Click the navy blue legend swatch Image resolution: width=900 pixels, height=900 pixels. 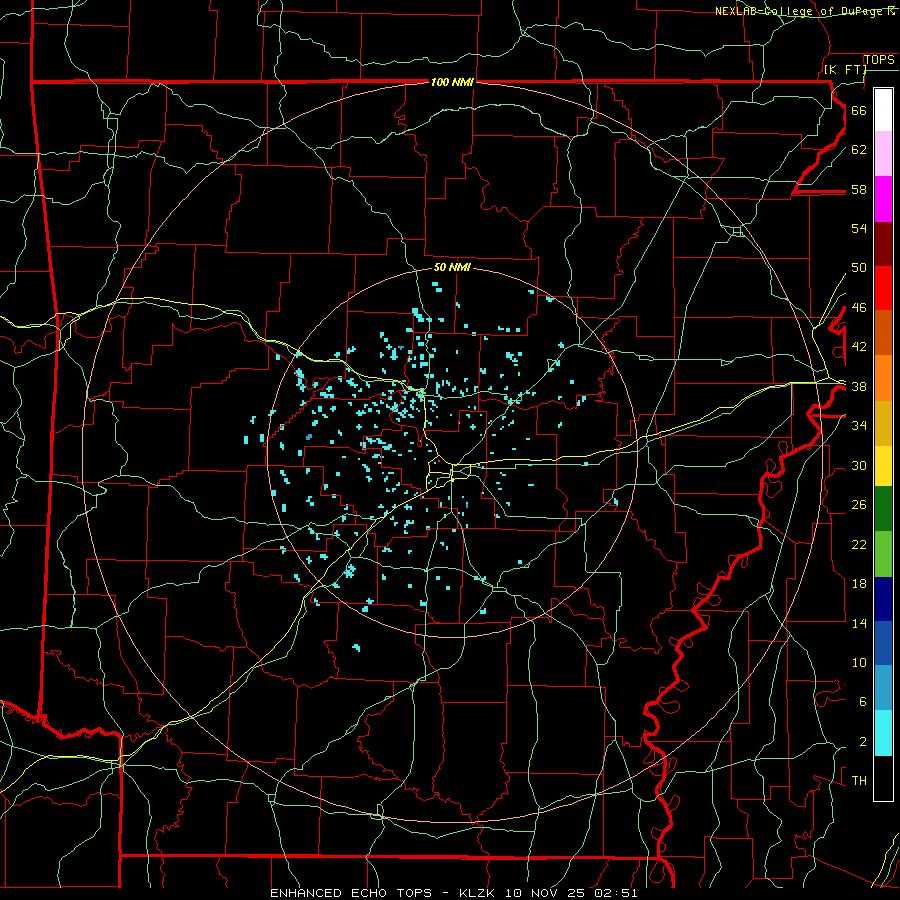[x=883, y=599]
